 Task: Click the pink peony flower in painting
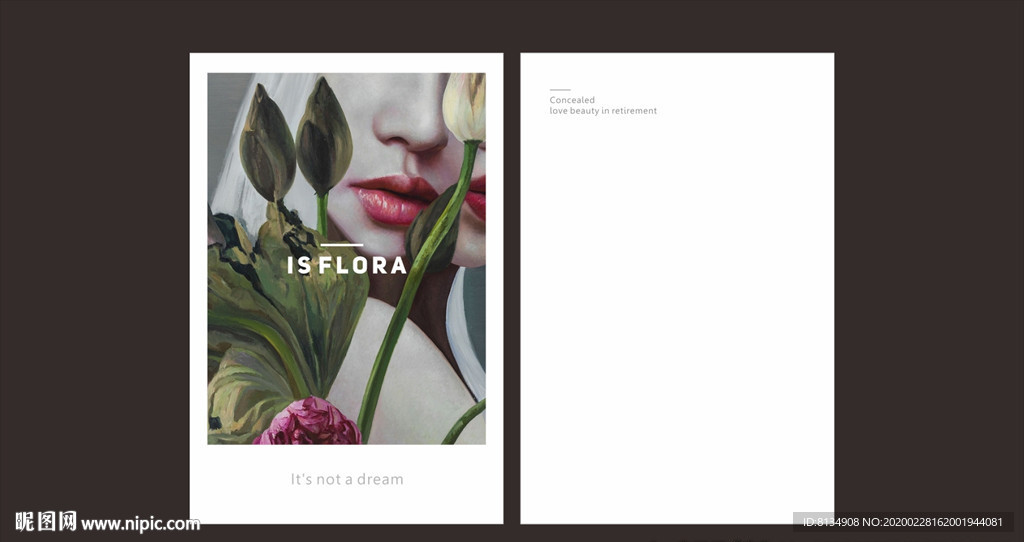click(308, 422)
